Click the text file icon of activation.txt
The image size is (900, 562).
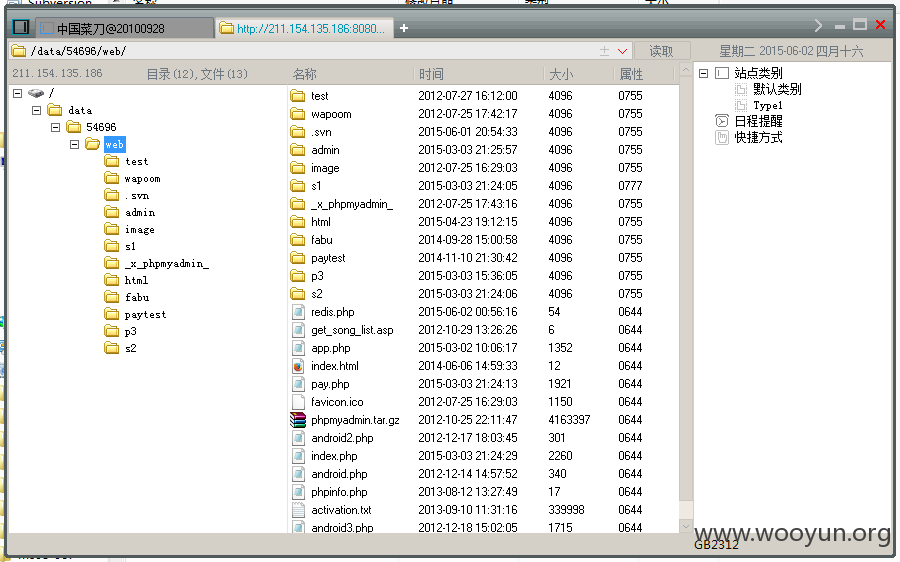click(298, 510)
